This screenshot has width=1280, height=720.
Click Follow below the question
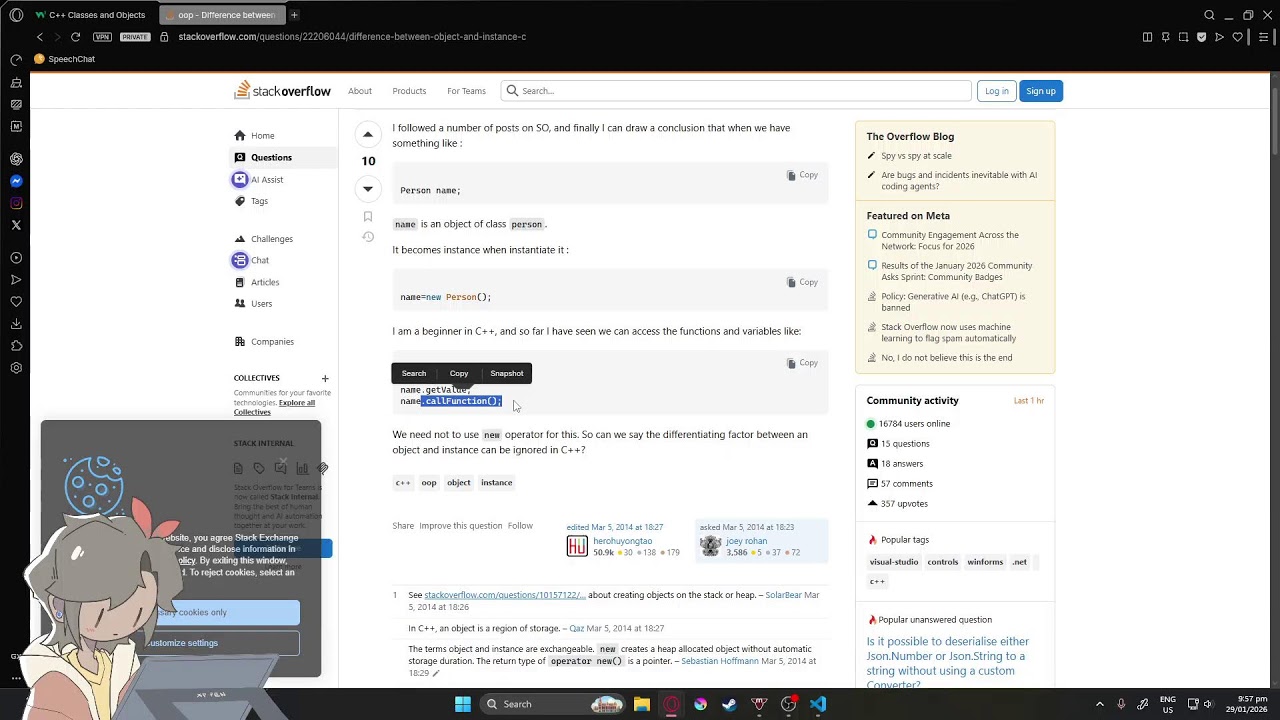520,526
